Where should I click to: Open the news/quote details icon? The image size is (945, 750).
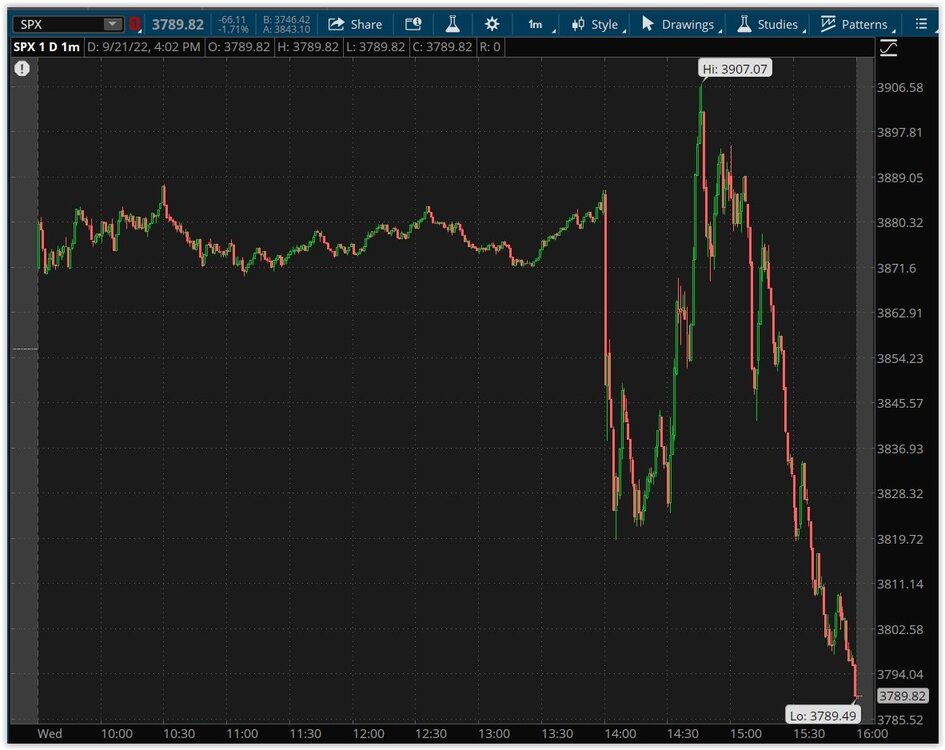pyautogui.click(x=413, y=24)
